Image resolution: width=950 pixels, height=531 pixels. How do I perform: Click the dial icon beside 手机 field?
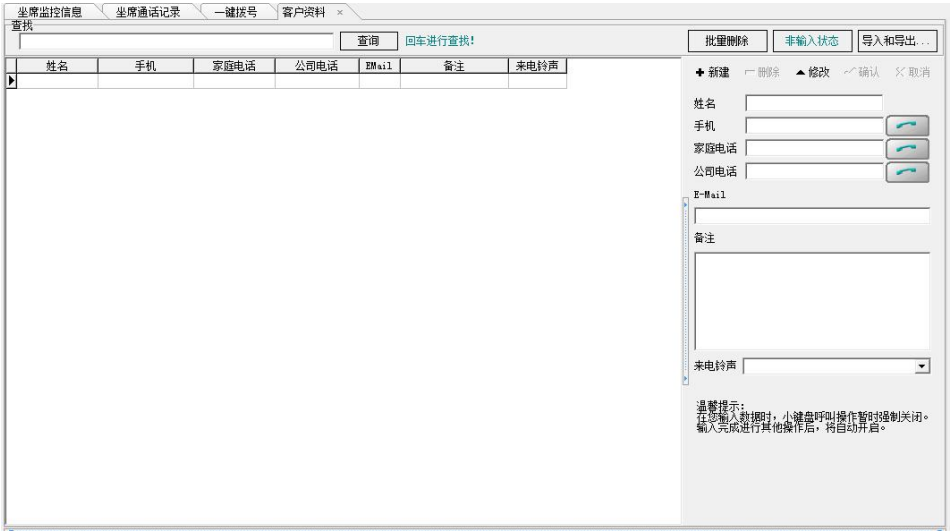point(907,126)
